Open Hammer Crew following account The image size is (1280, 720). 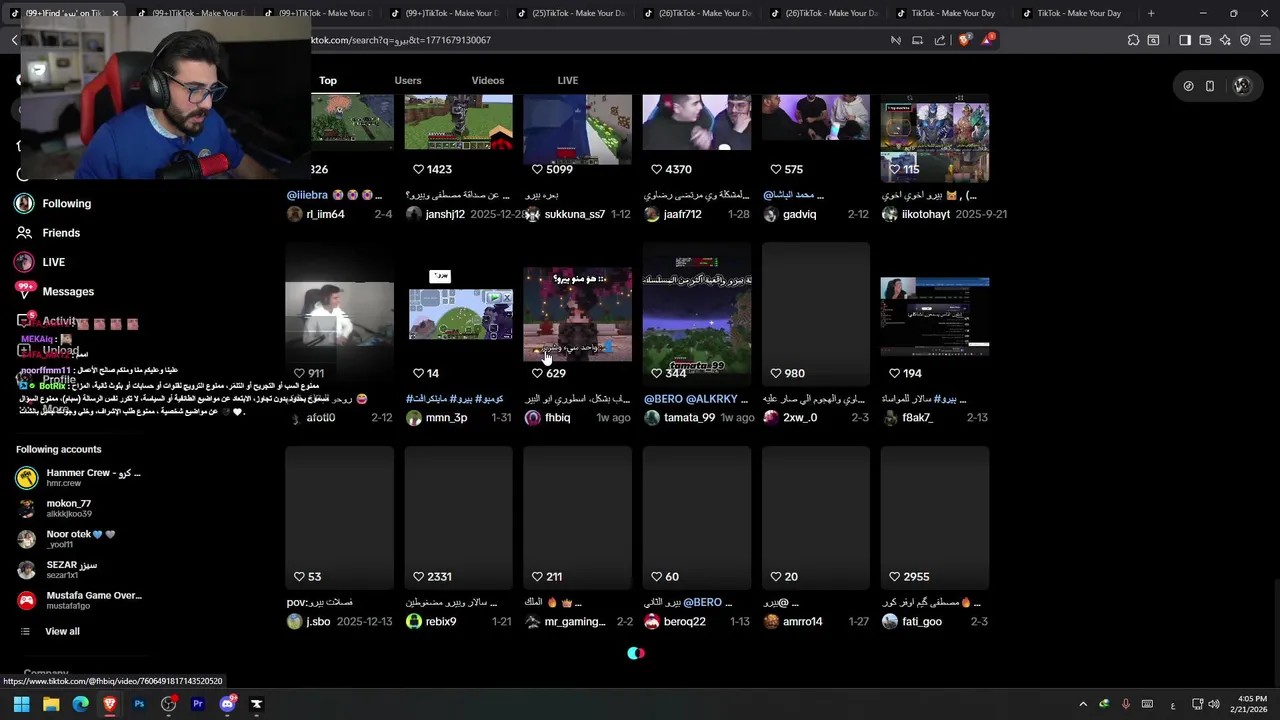(x=78, y=477)
